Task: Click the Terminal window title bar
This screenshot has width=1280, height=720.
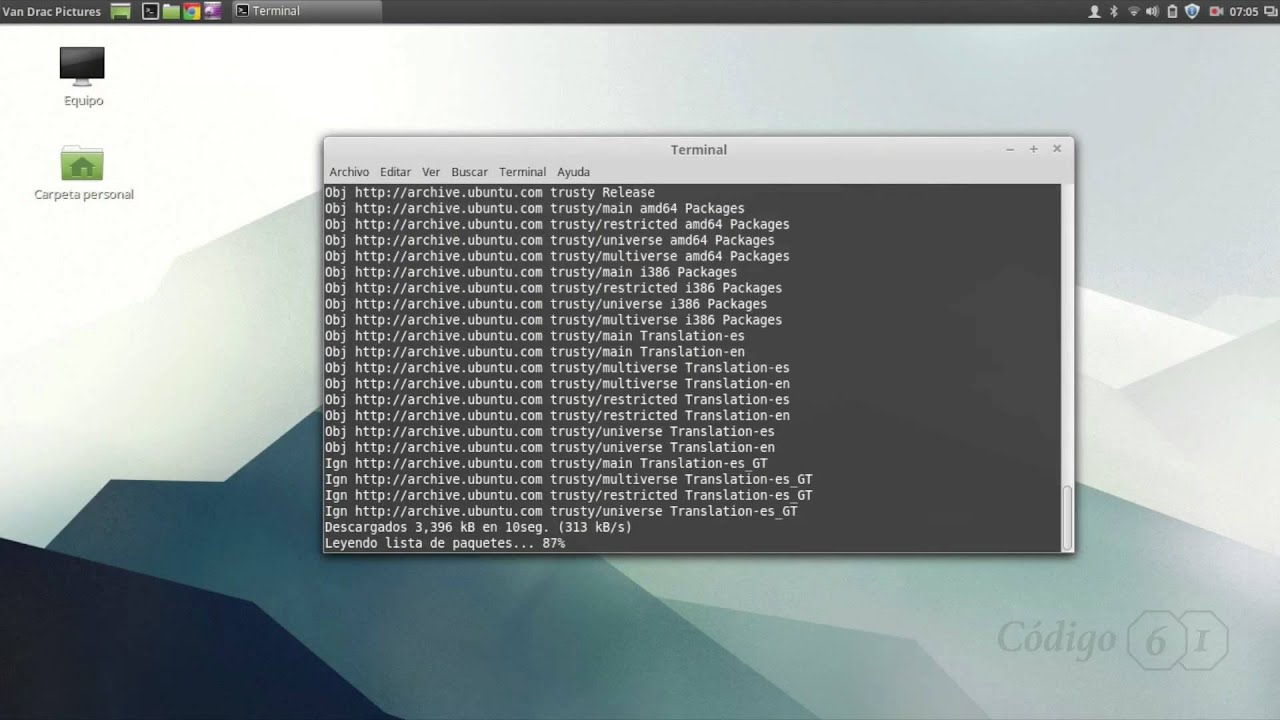Action: [x=698, y=149]
